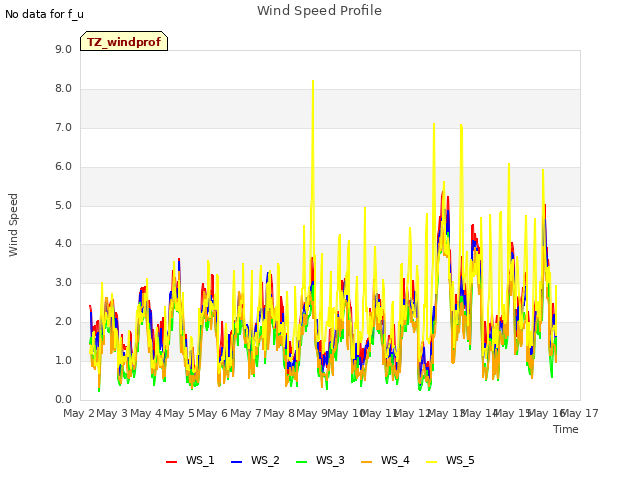
Task: Click the May 3 x-axis label
Action: 112,413
